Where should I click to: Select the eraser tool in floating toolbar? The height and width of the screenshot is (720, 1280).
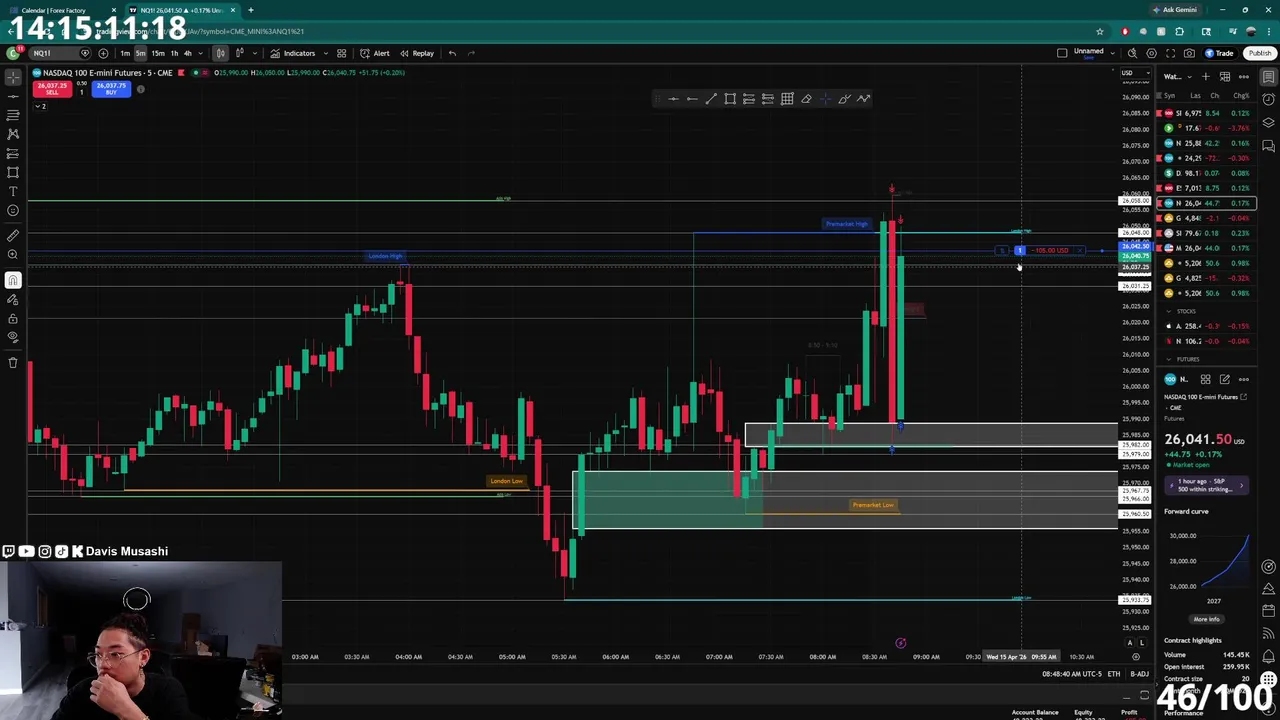806,99
